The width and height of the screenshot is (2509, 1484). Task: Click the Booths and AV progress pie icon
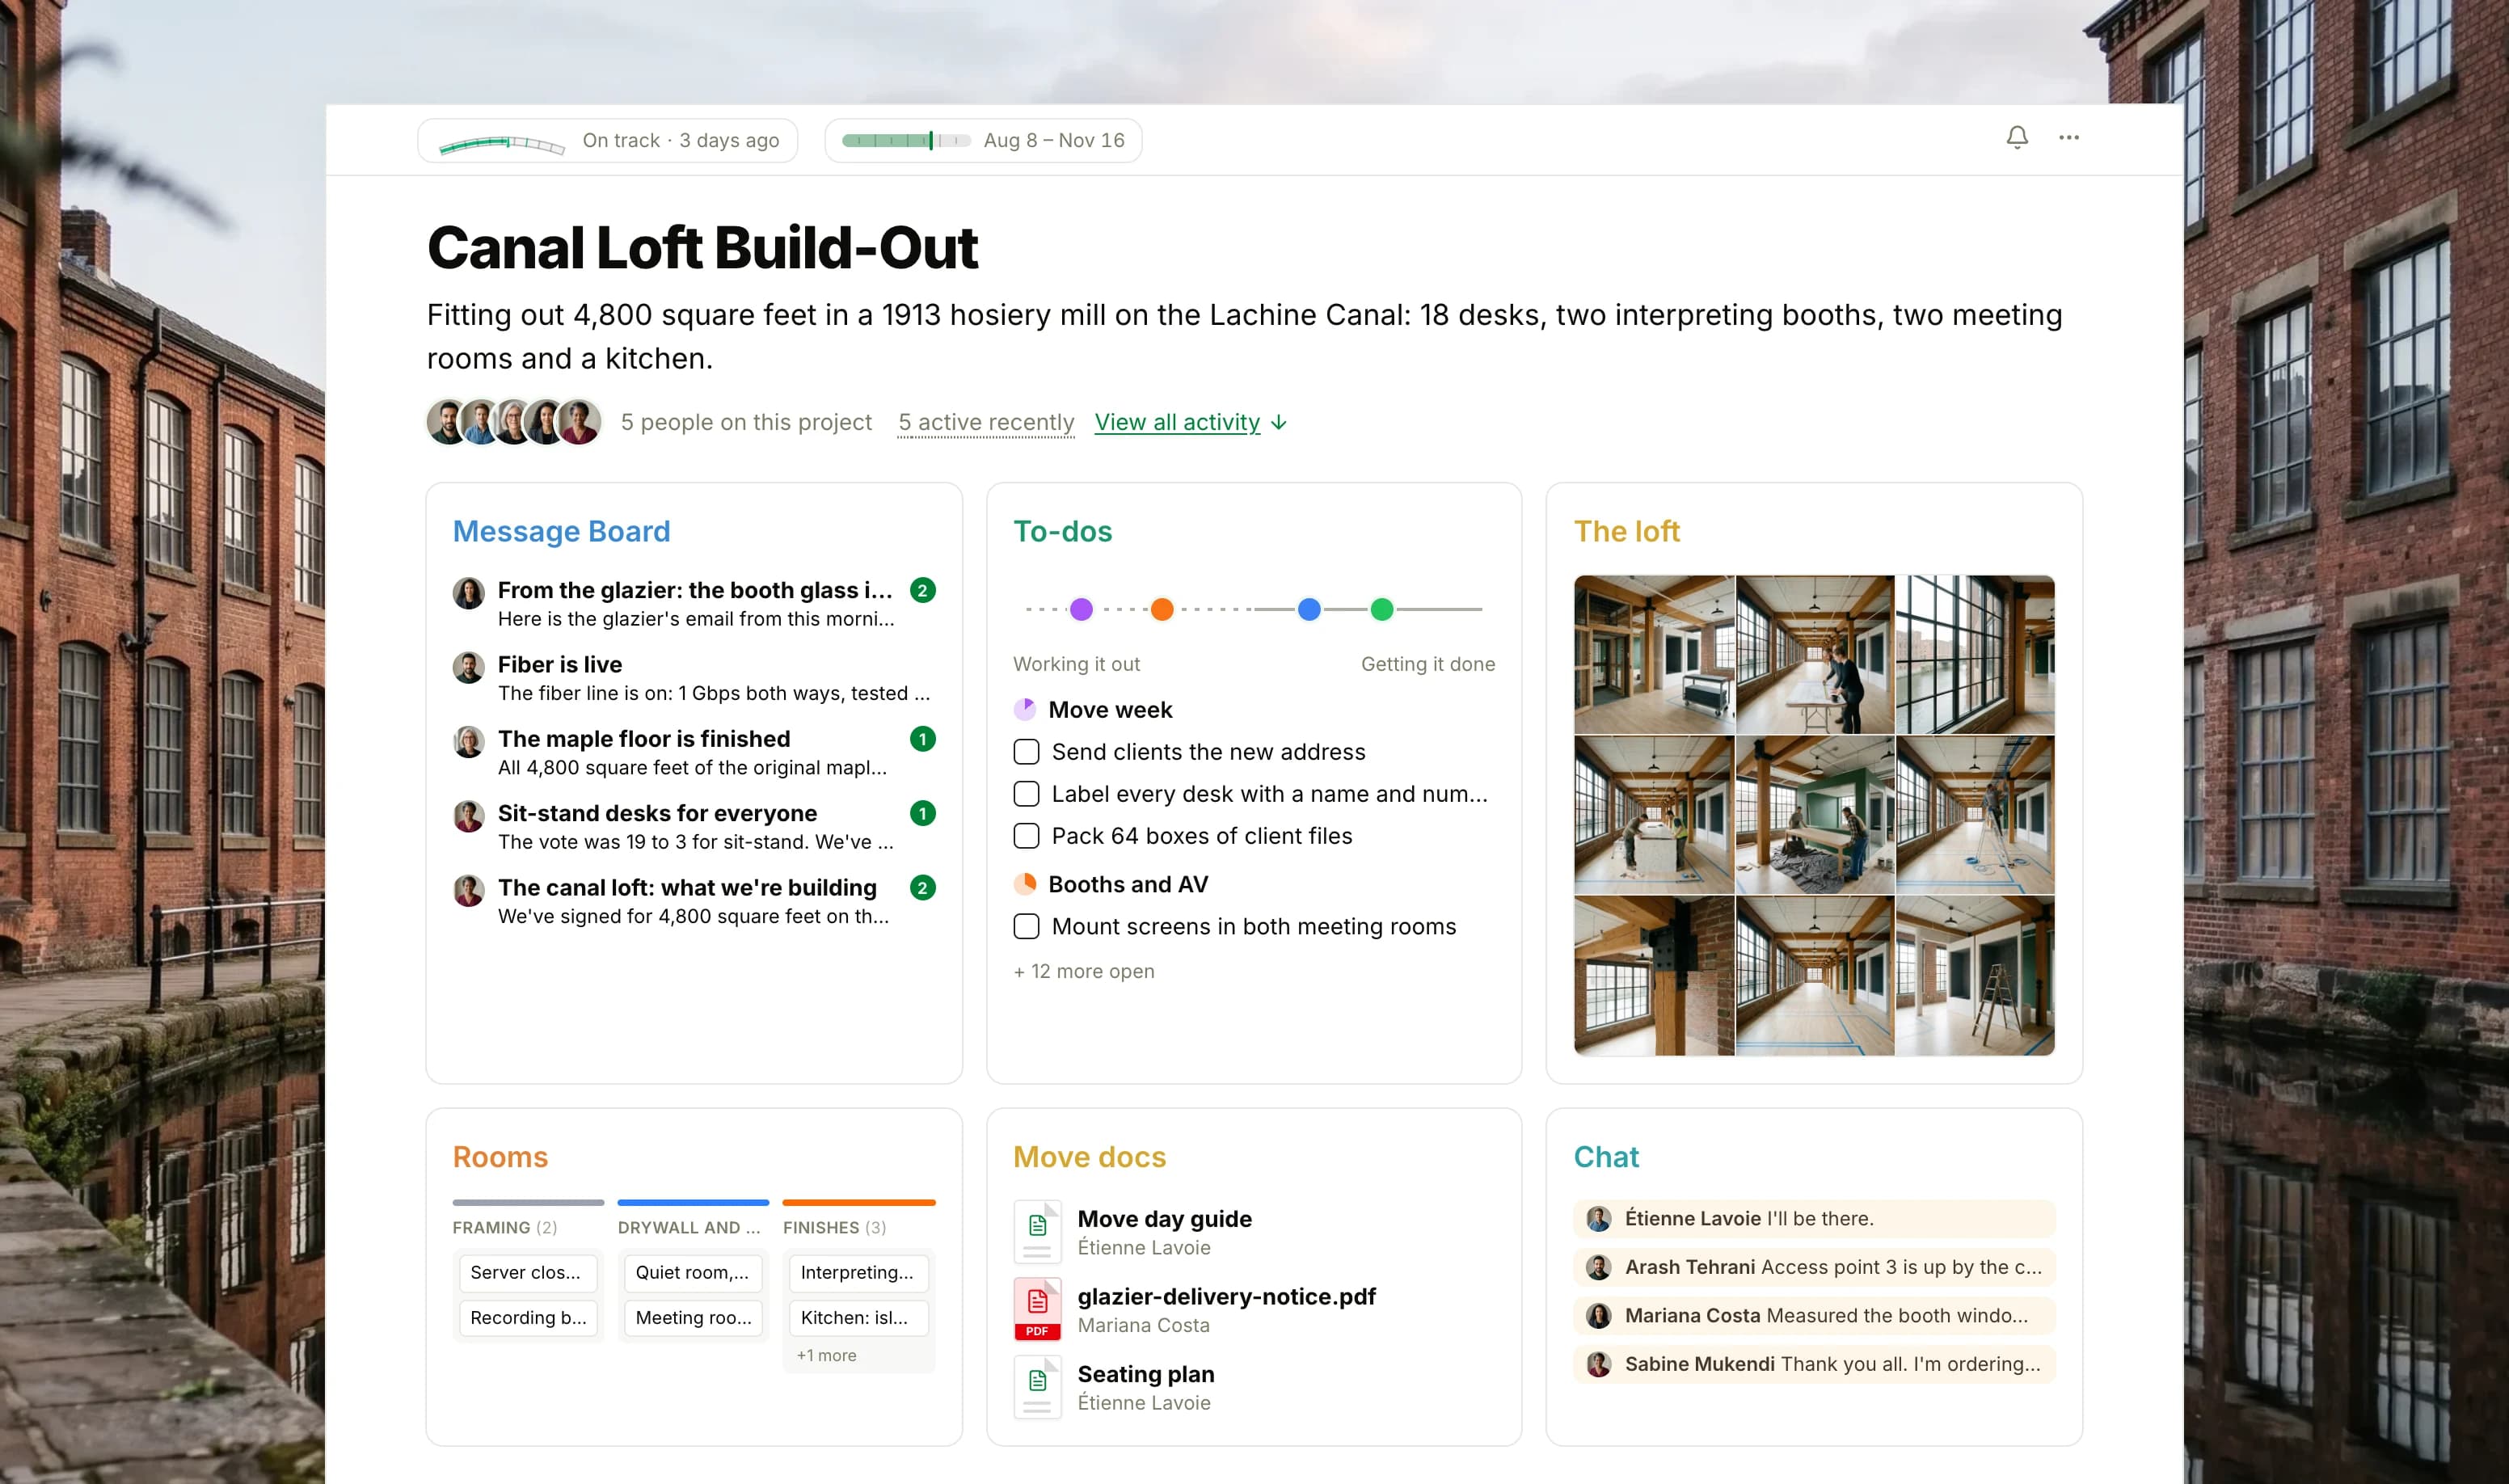(1025, 884)
